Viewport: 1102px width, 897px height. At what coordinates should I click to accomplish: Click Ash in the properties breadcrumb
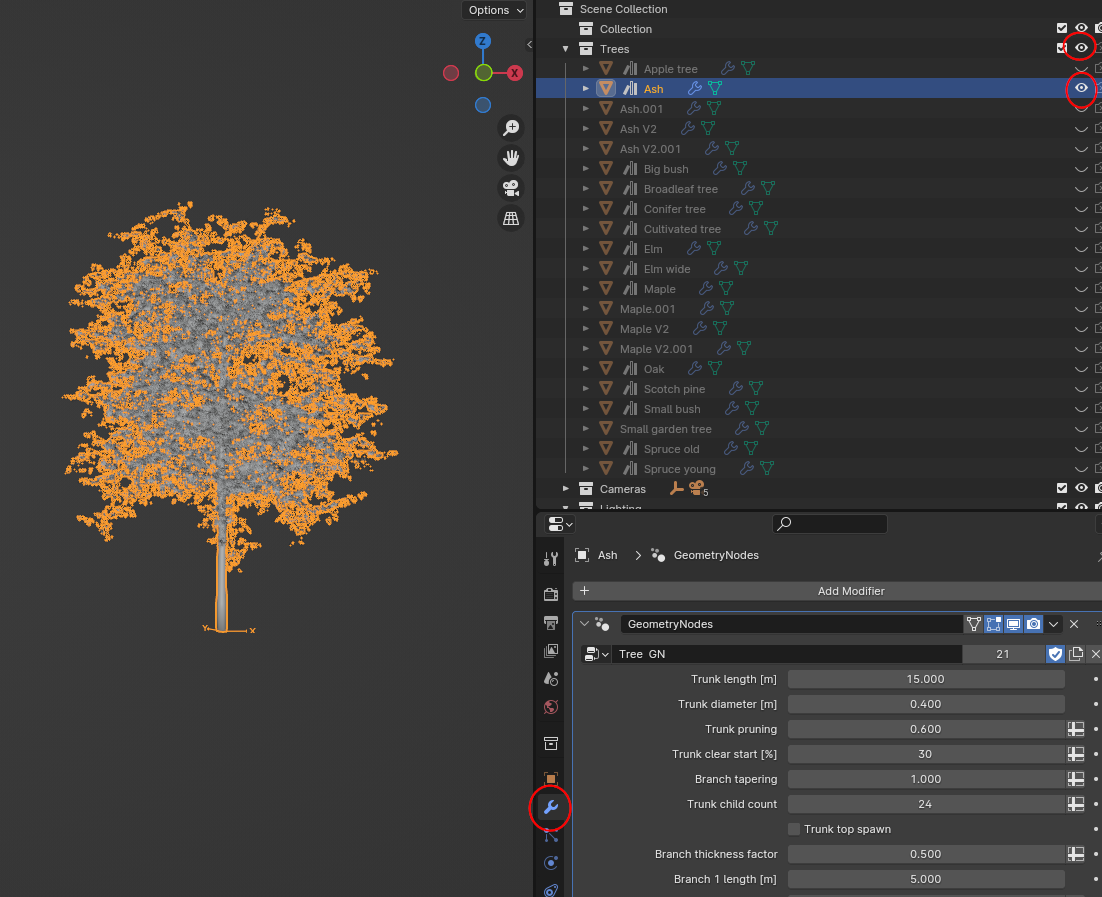tap(607, 555)
